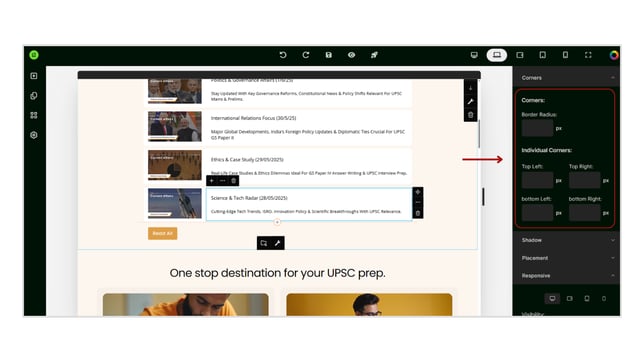Click the Top Right corner input

(x=584, y=180)
